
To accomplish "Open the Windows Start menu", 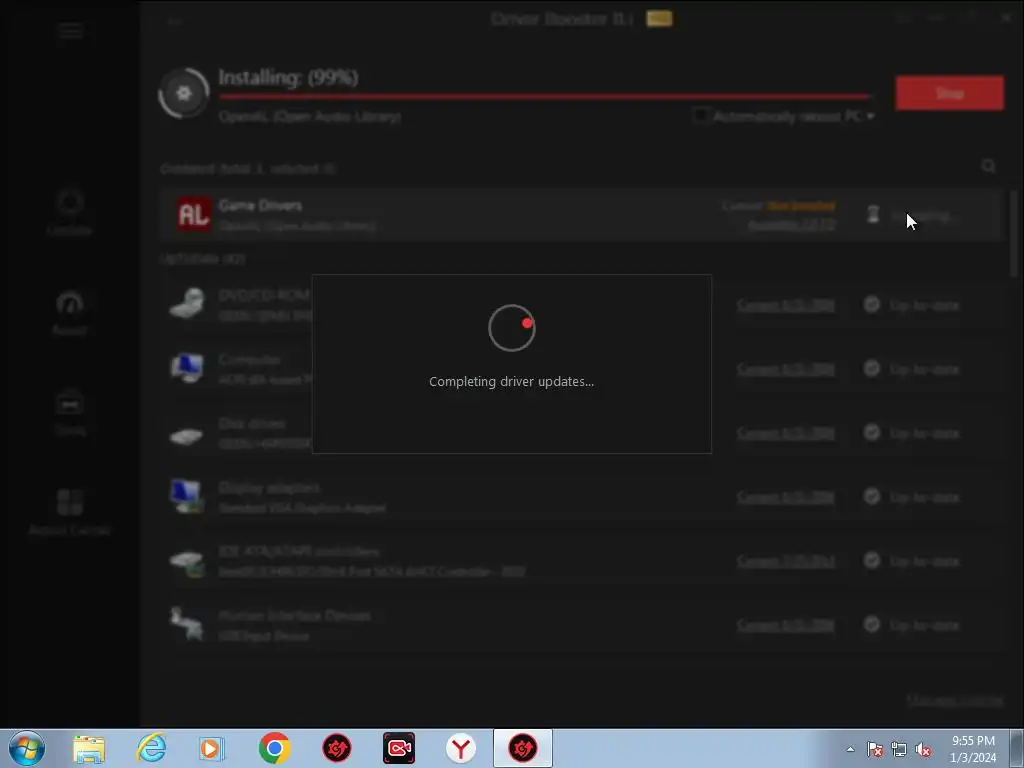I will tap(27, 748).
